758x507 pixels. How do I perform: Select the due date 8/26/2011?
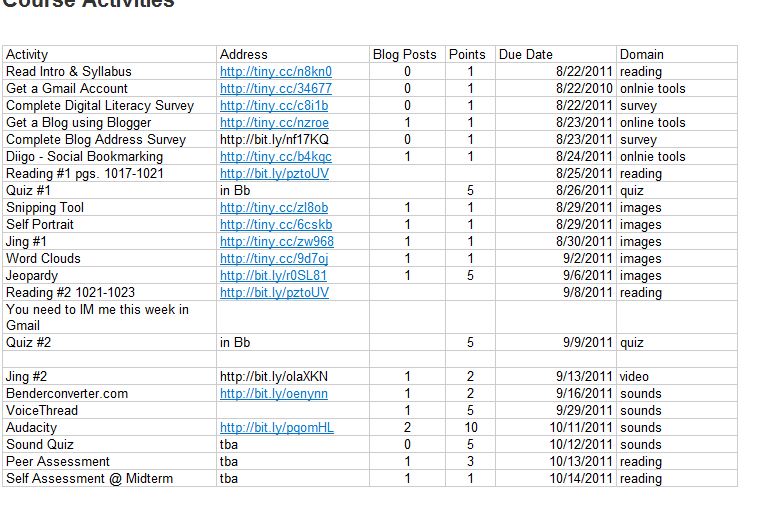(584, 190)
